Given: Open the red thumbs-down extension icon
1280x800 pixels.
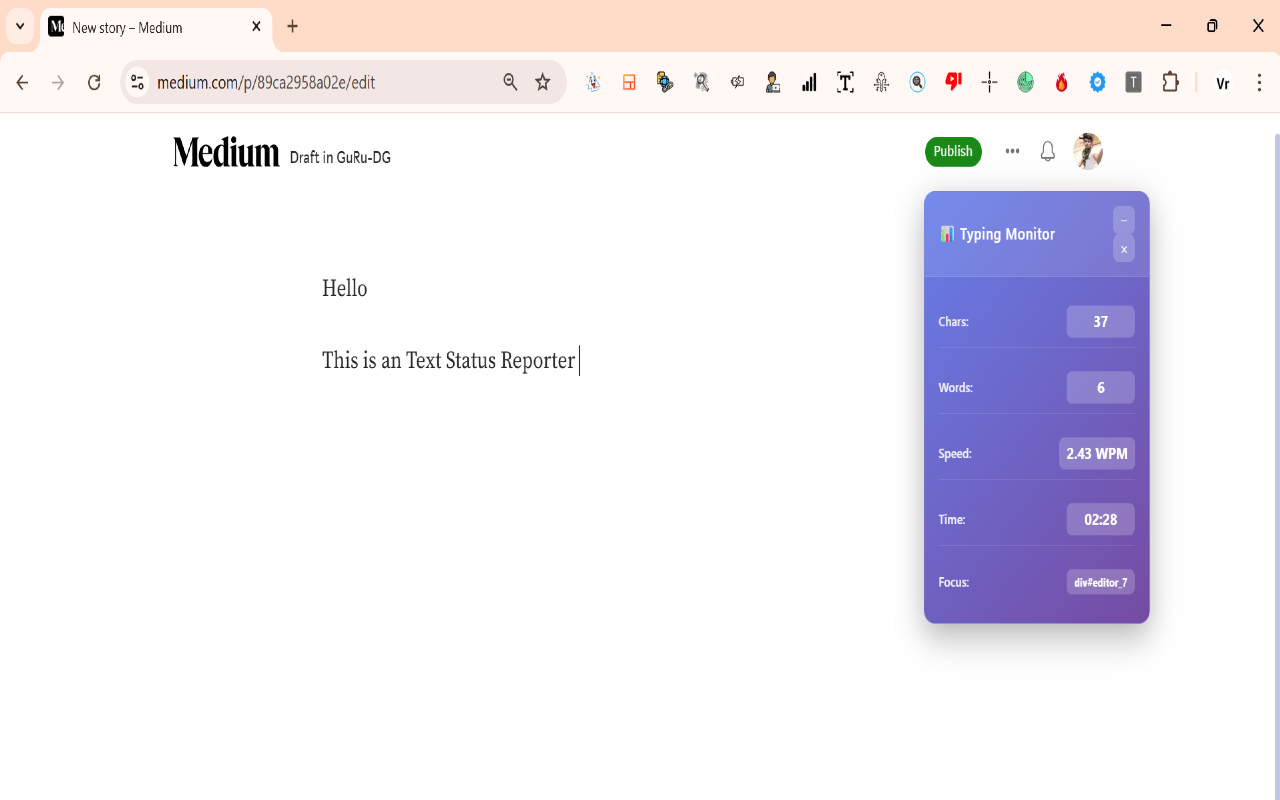Looking at the screenshot, I should point(953,83).
